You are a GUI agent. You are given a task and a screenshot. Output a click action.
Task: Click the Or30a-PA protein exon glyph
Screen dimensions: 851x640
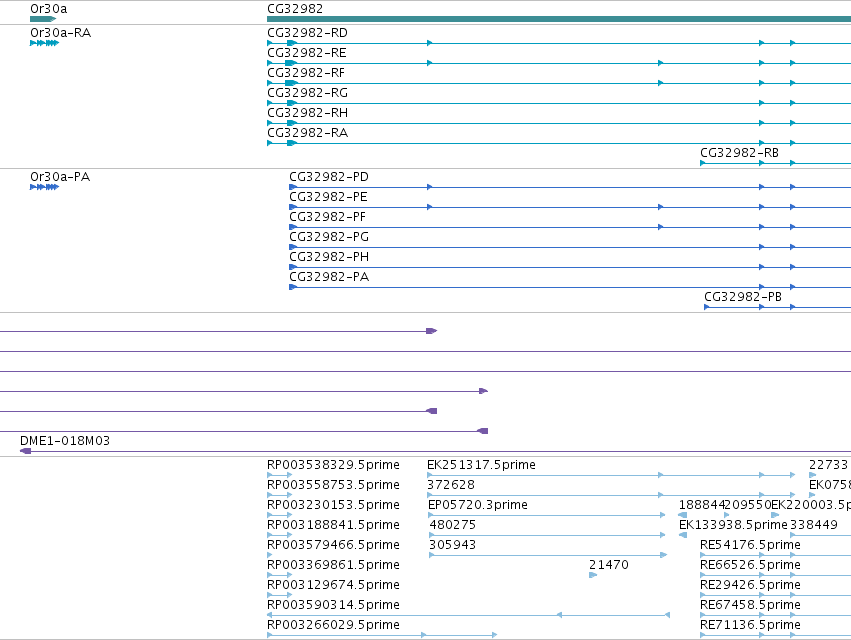coord(45,187)
